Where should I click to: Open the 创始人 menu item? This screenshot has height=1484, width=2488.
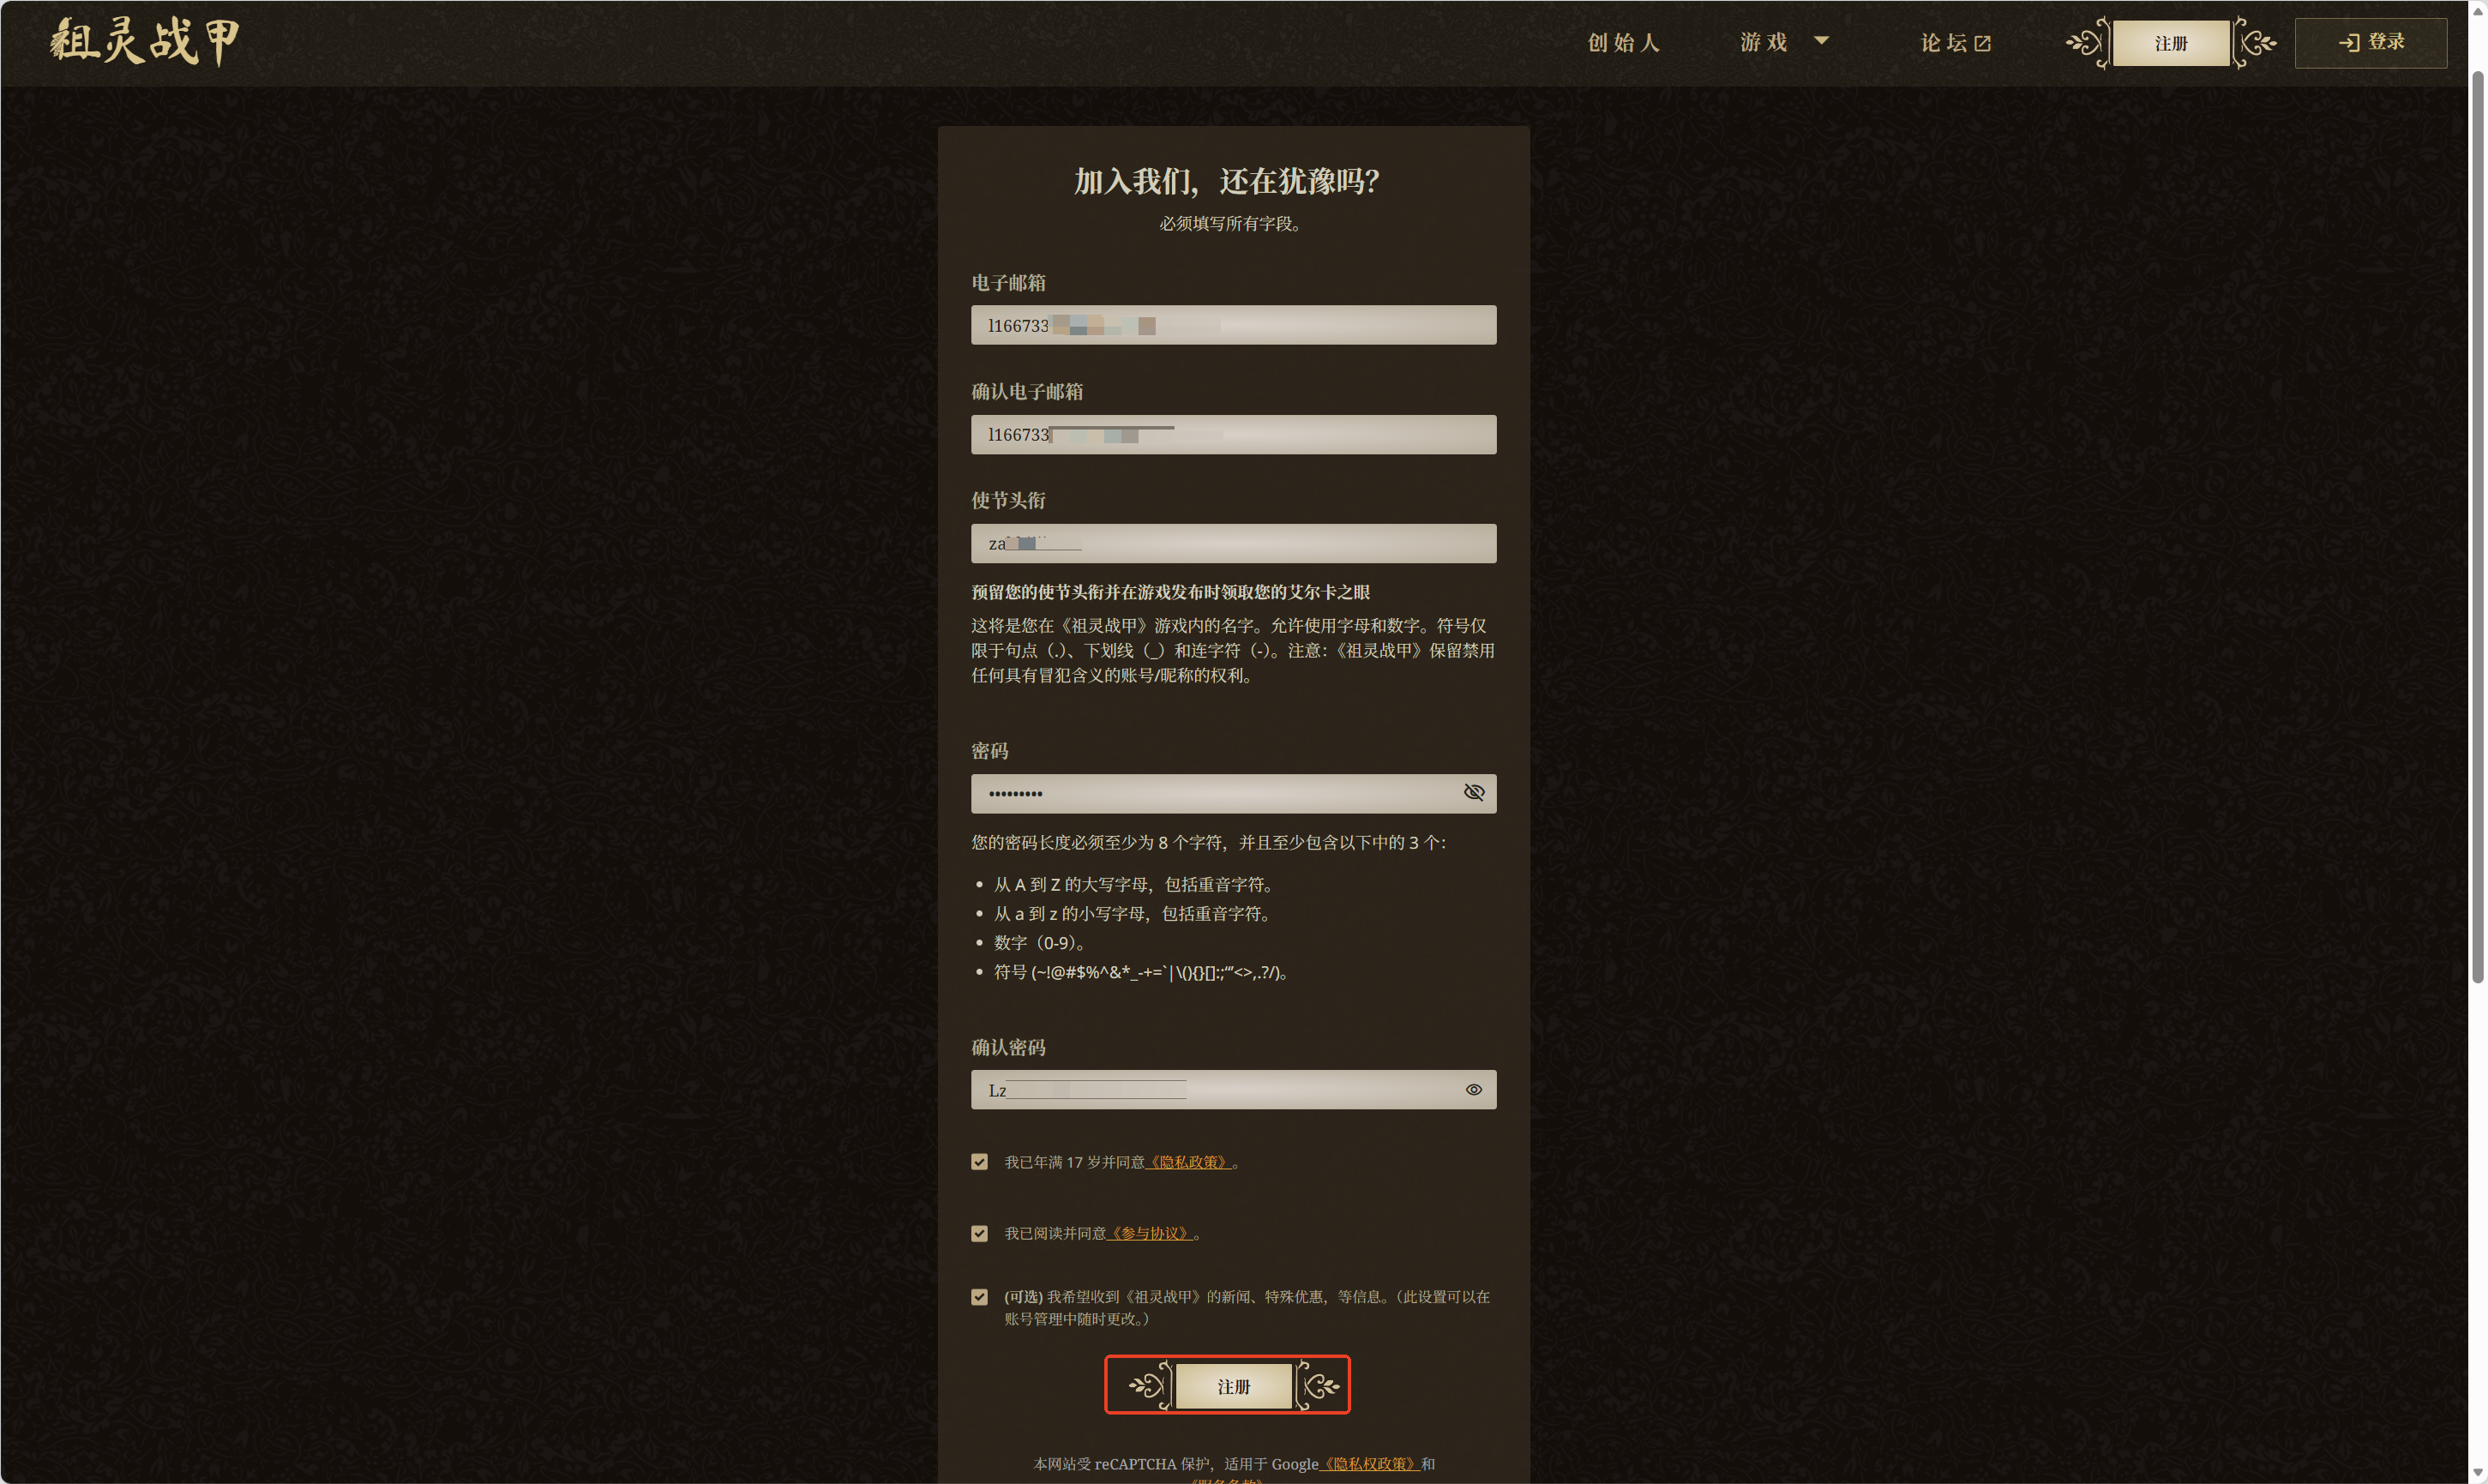(x=1623, y=43)
